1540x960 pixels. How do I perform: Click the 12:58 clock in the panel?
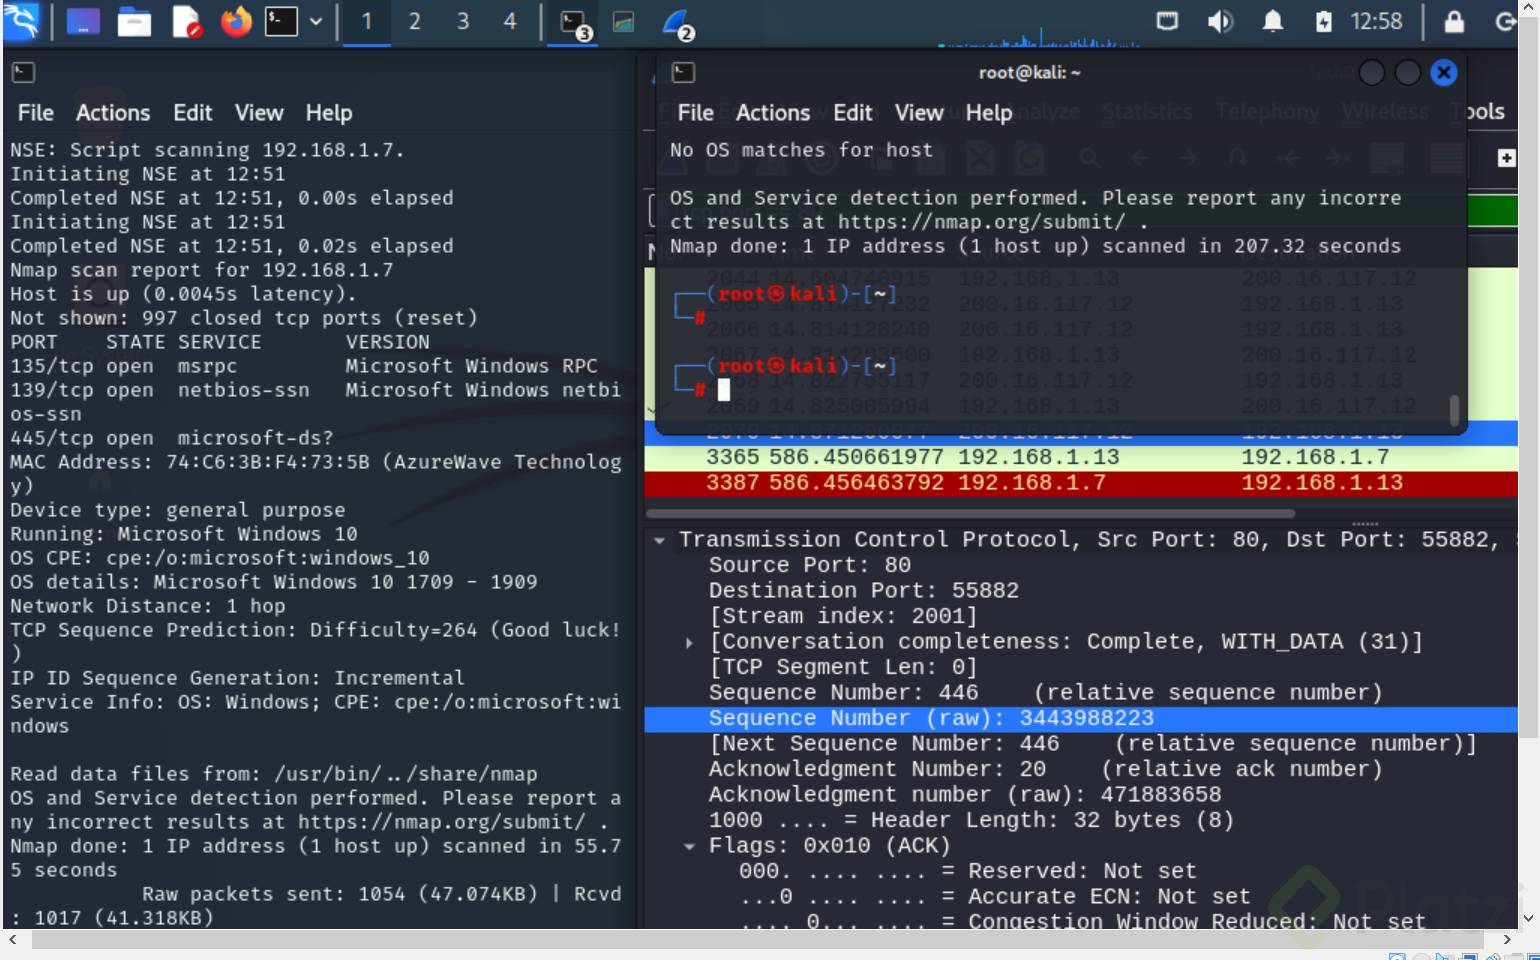[1377, 21]
